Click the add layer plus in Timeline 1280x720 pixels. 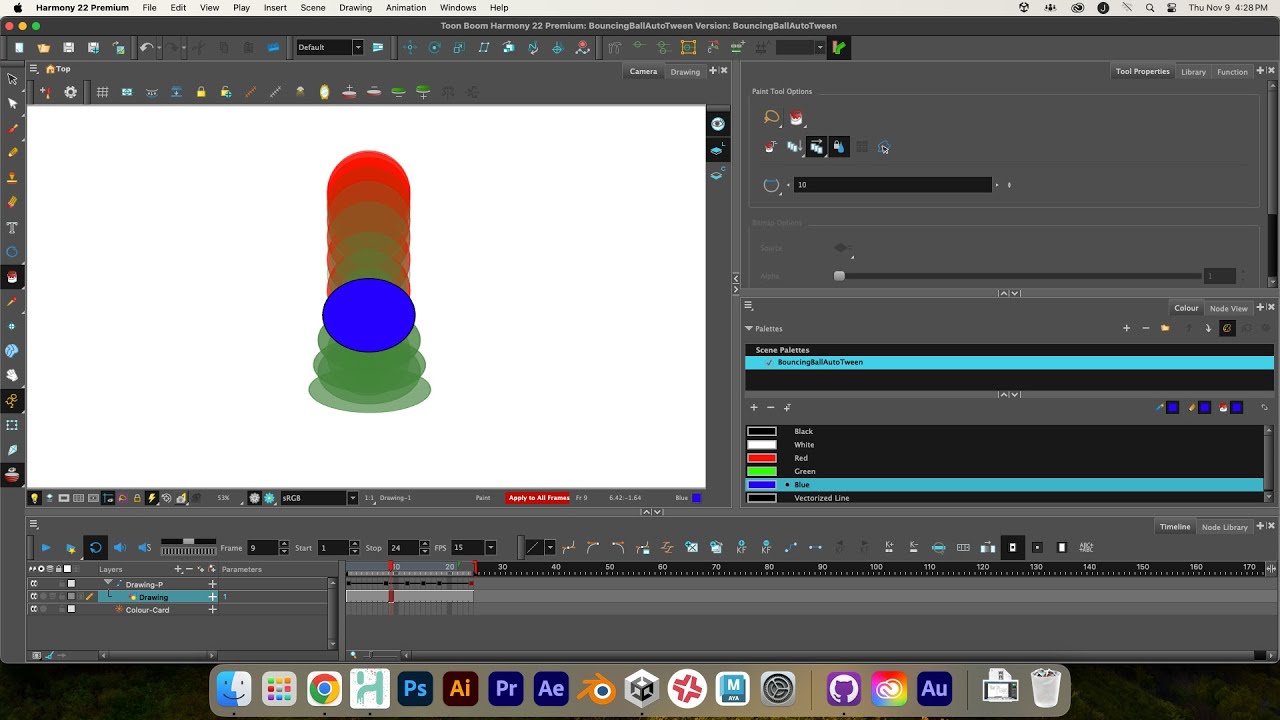tap(178, 569)
